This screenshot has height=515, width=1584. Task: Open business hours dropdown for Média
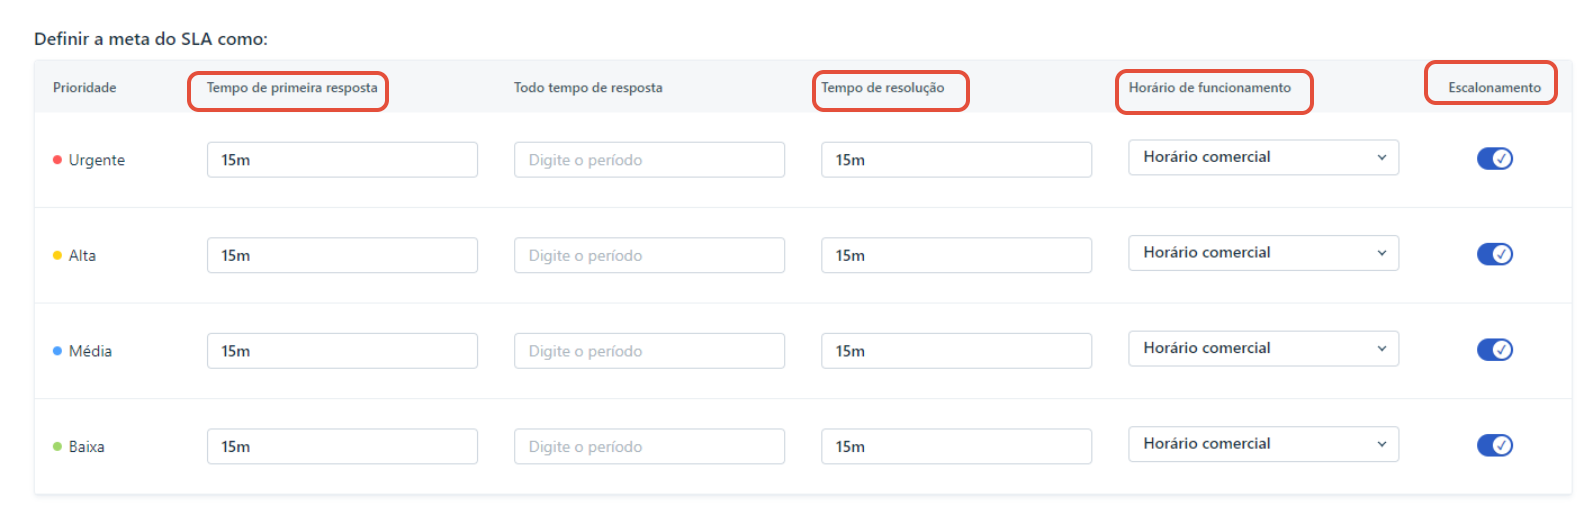pos(1263,348)
